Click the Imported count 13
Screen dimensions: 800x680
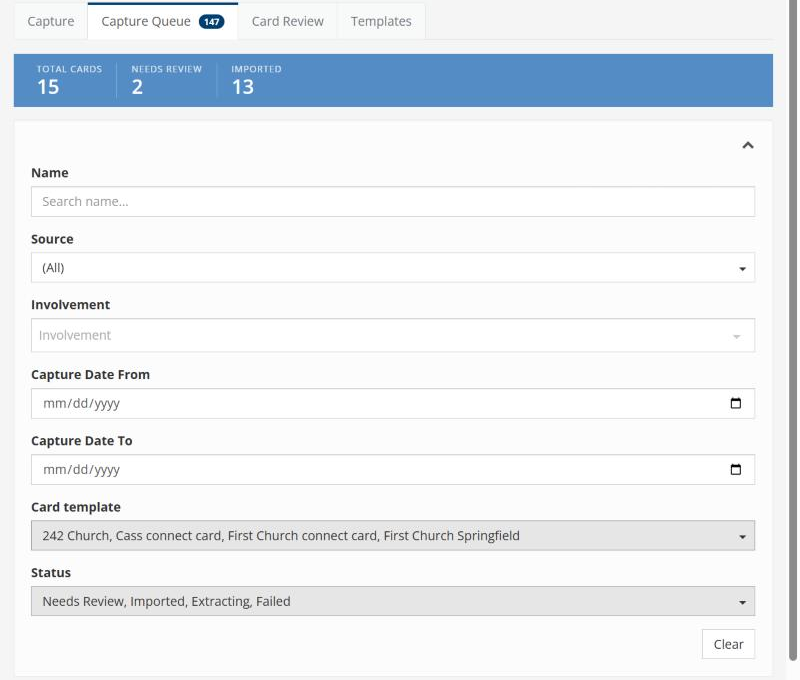pos(243,87)
